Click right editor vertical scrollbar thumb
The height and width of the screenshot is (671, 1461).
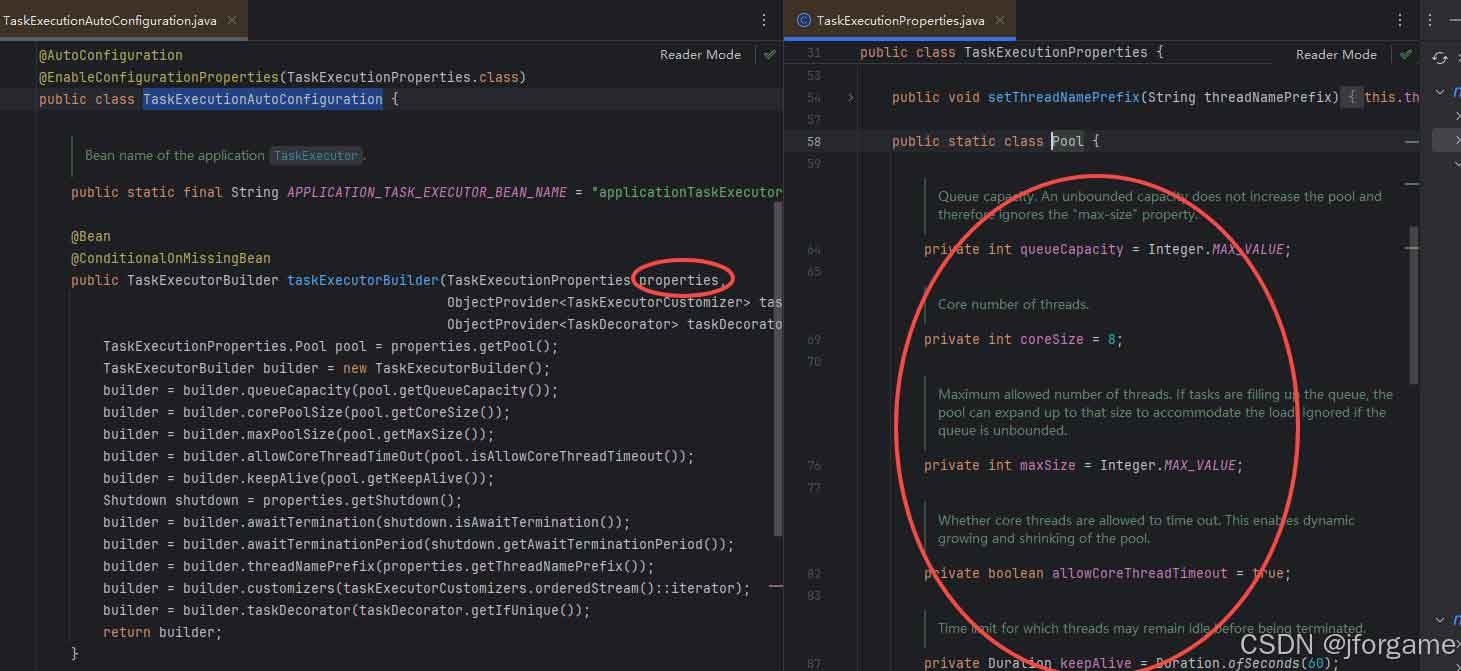tap(1413, 305)
